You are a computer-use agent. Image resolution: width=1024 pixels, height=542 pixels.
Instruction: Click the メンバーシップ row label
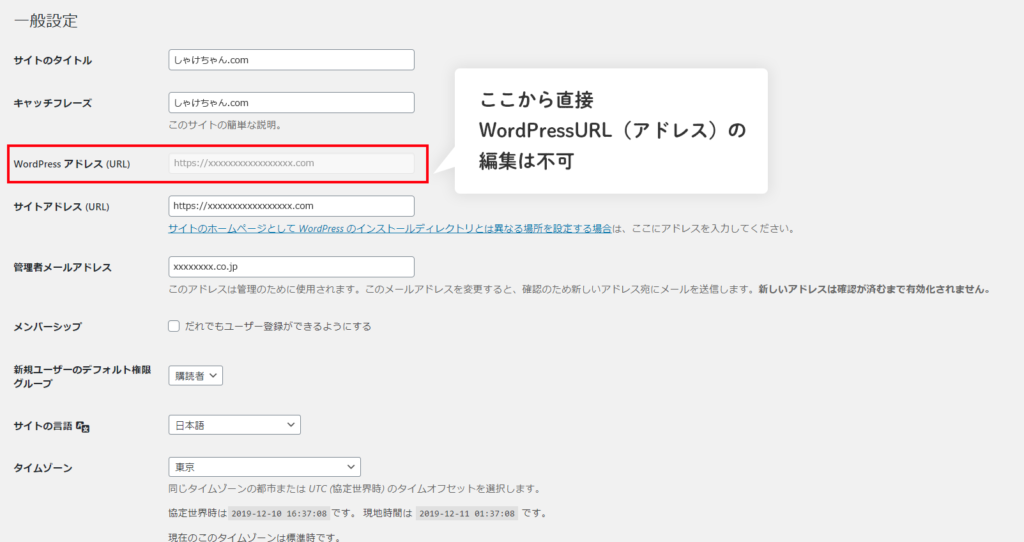point(47,327)
